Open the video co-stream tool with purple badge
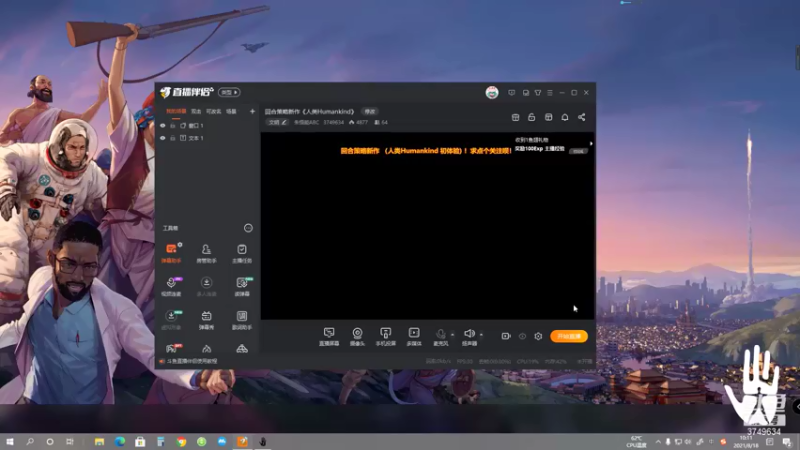Screen dimensions: 800x450 tap(171, 286)
